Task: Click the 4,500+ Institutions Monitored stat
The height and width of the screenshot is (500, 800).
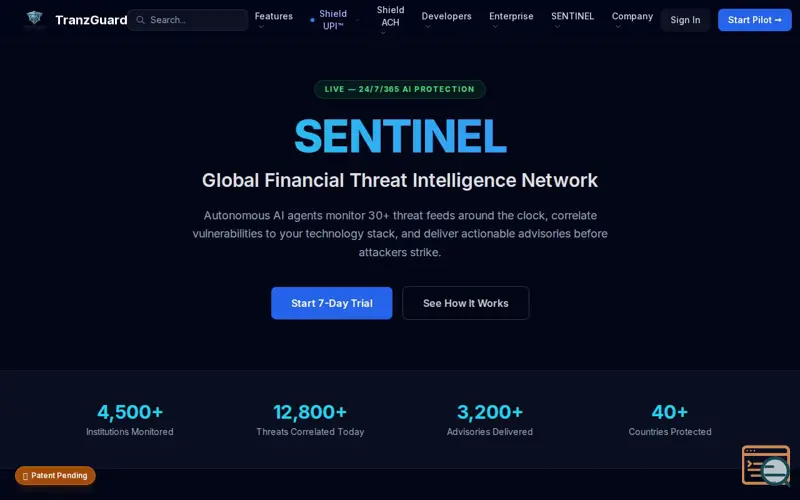Action: coord(130,419)
